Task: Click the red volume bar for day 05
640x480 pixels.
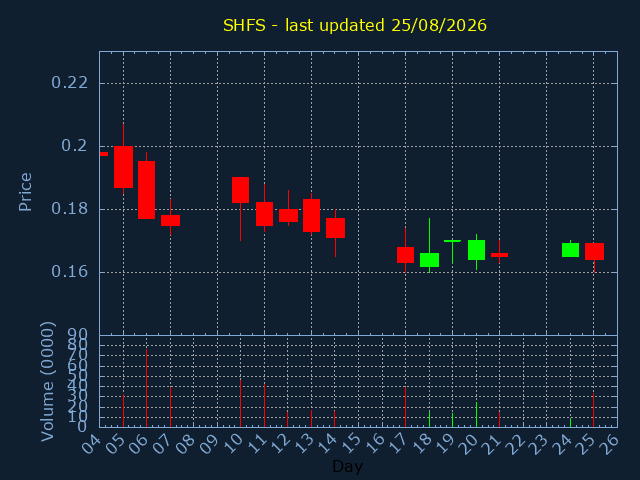Action: pos(123,411)
